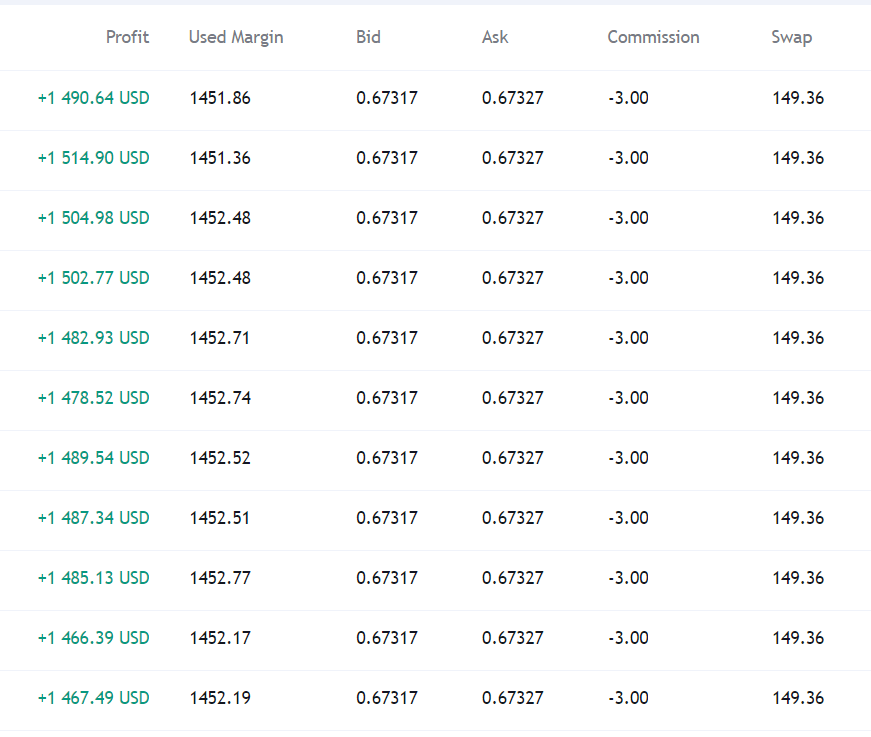
Task: Click used margin value 1452.74
Action: 220,398
